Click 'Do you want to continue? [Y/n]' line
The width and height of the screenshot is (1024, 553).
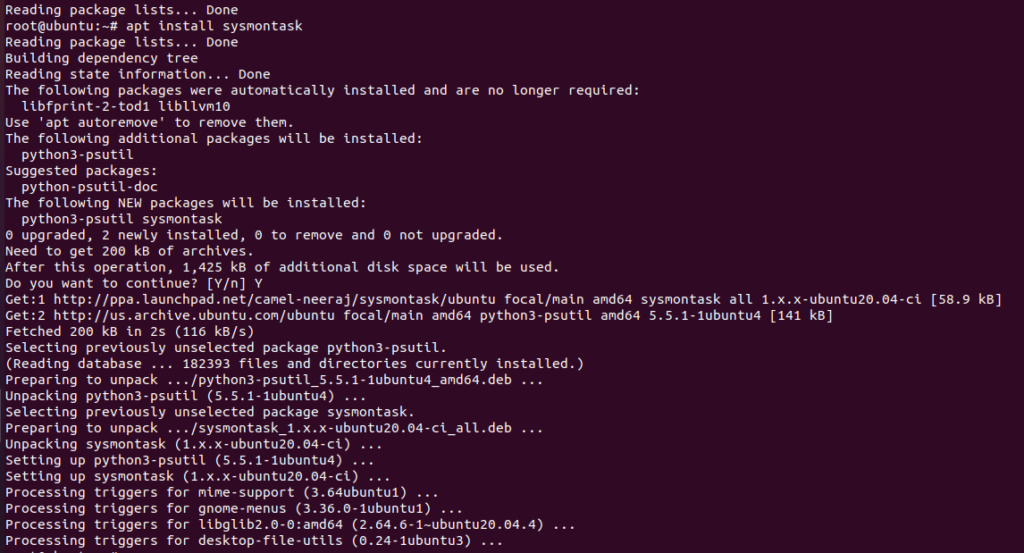[x=134, y=283]
